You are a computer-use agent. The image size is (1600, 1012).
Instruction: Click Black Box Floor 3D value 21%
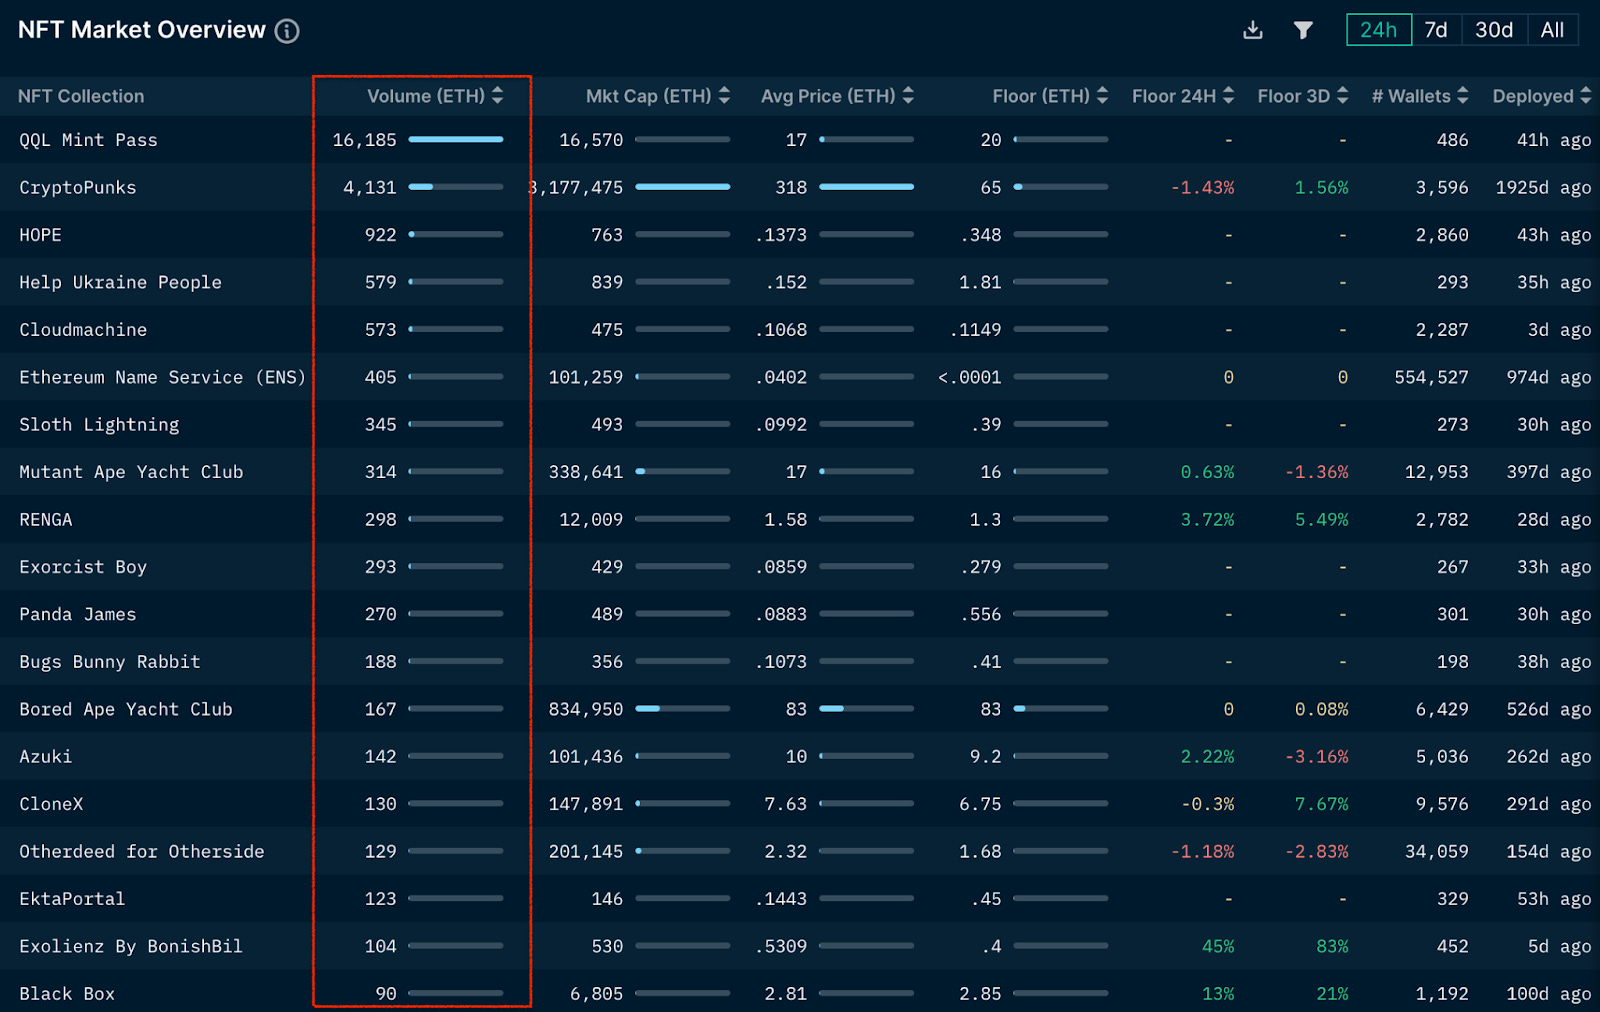1332,994
